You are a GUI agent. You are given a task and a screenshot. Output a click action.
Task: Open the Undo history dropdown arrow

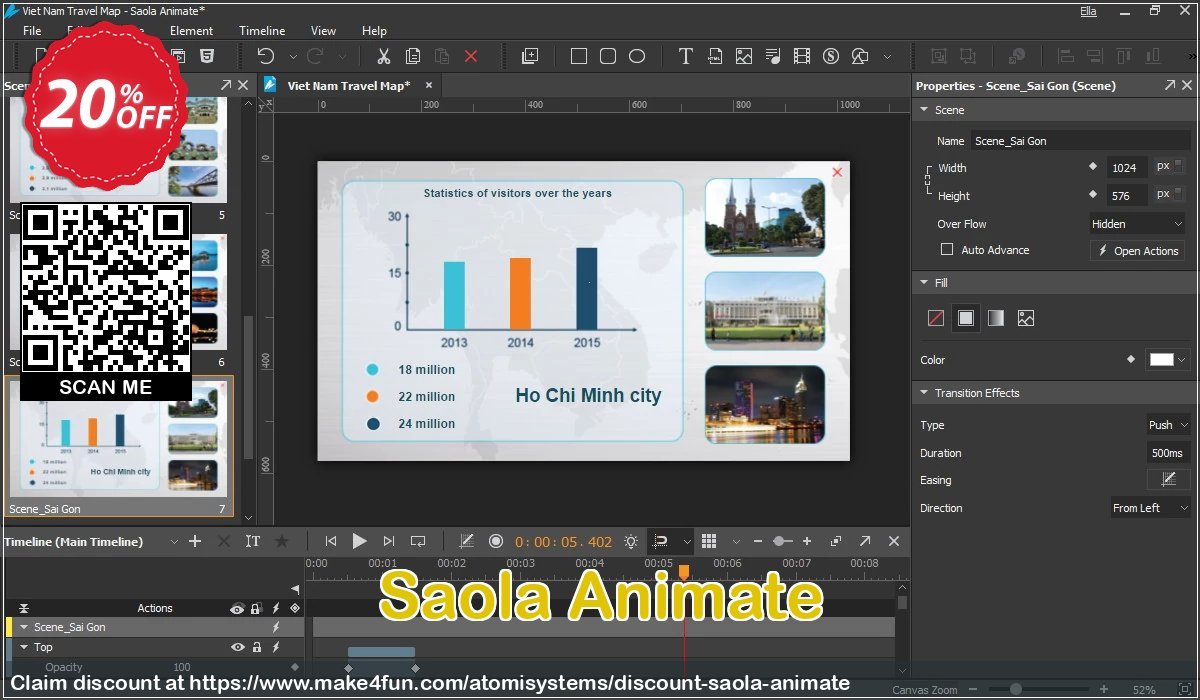point(293,56)
